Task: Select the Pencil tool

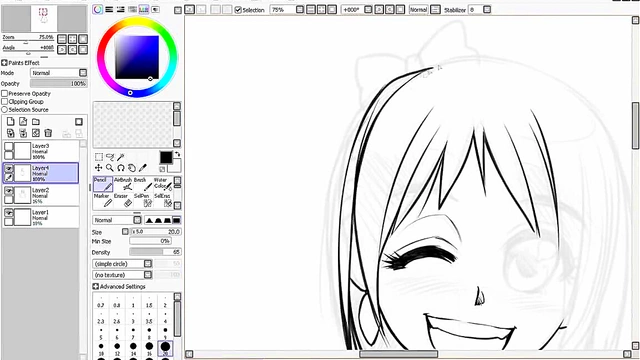Action: (x=103, y=184)
